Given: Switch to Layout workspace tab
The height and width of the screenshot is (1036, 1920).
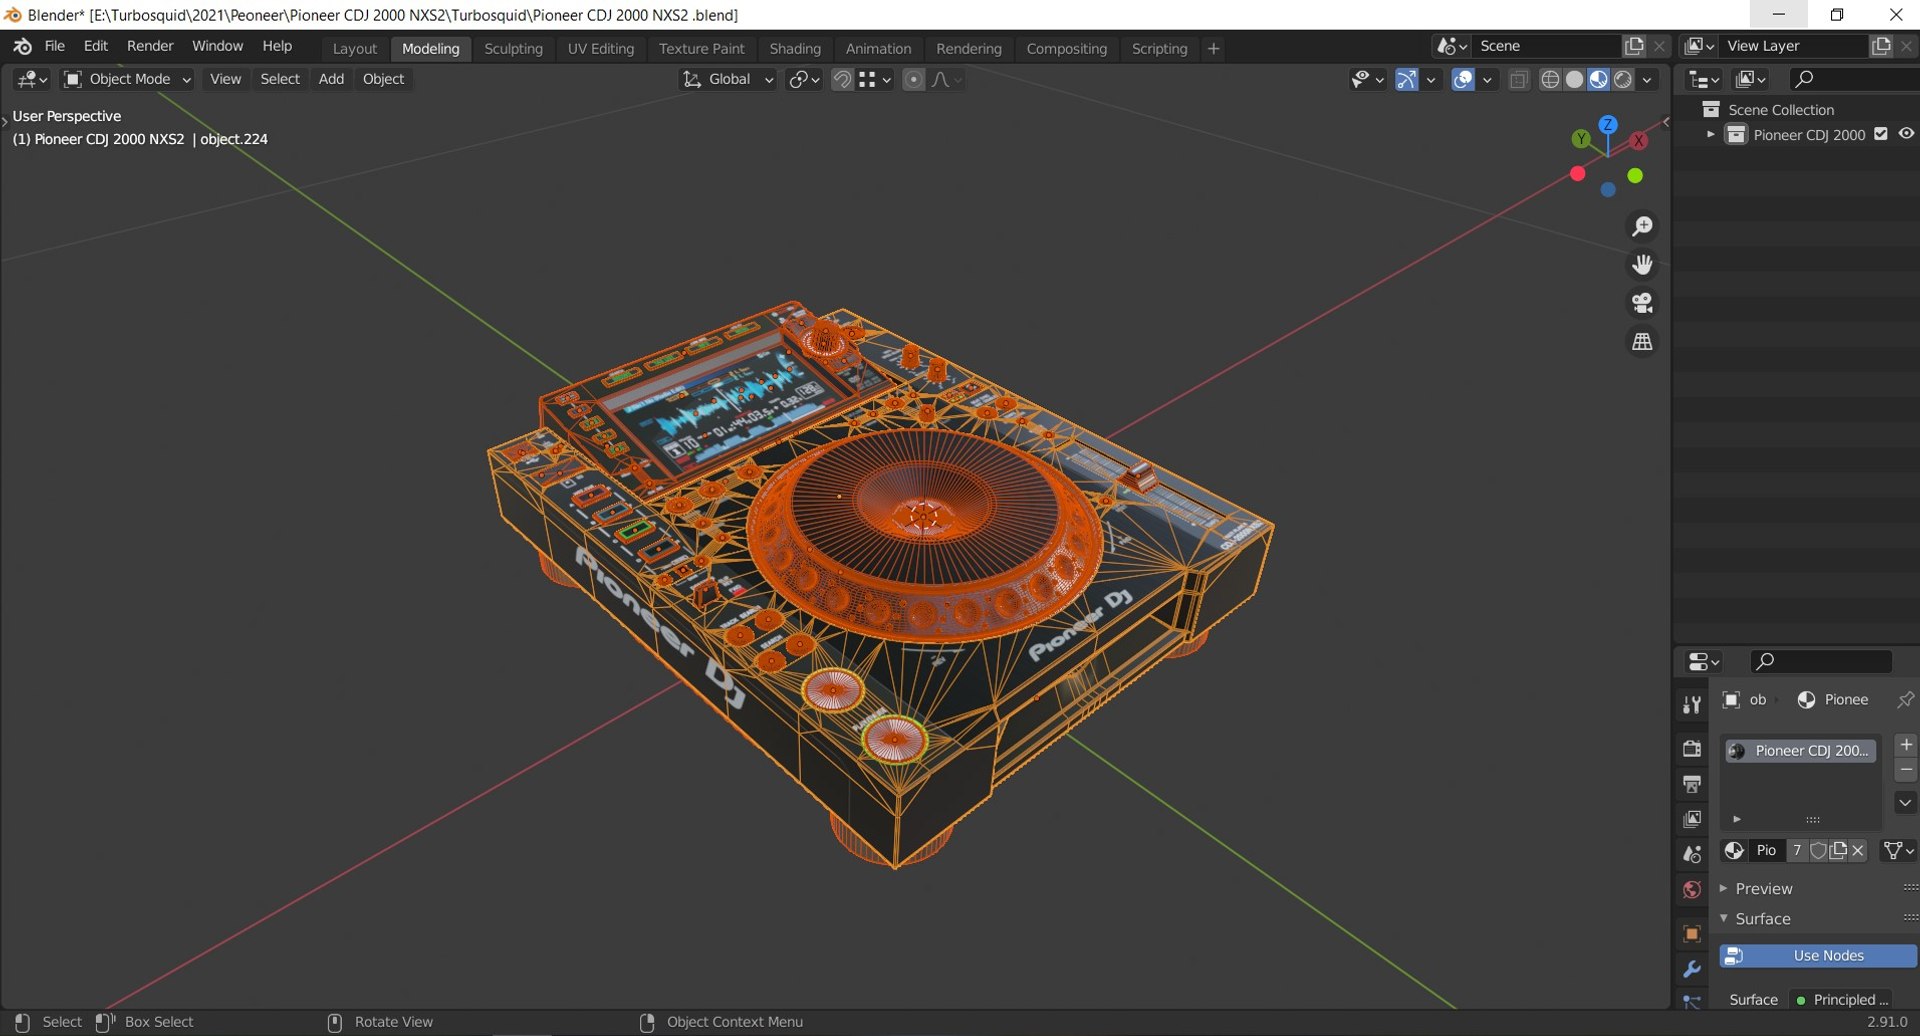Looking at the screenshot, I should click(x=355, y=48).
